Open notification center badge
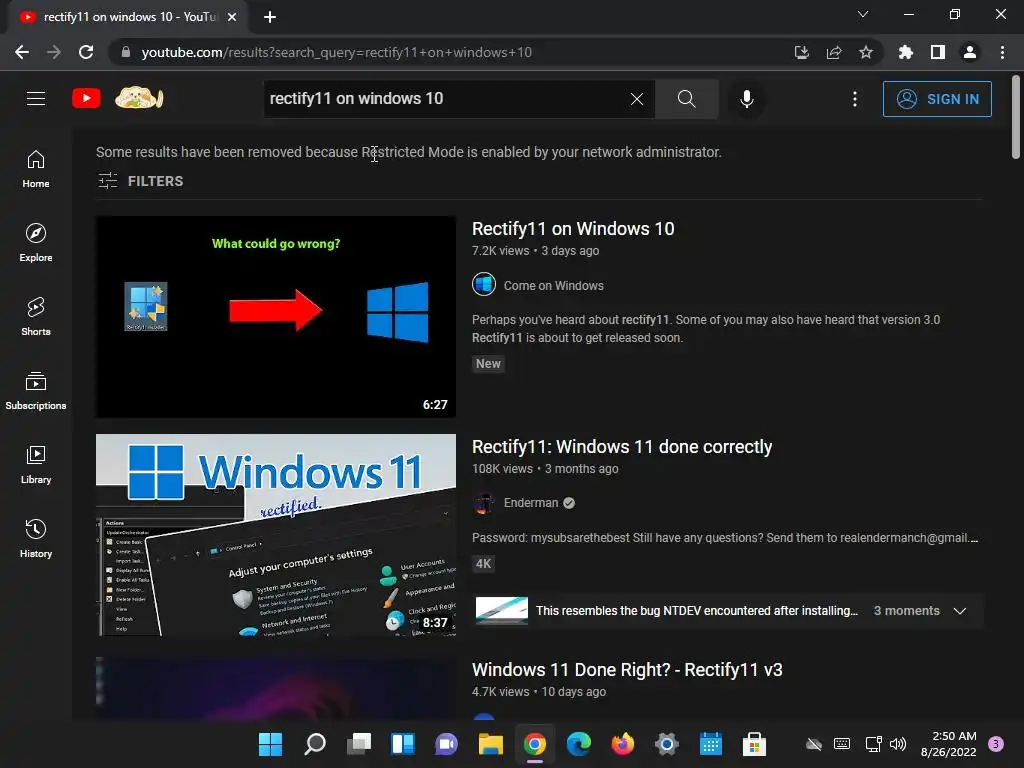Image resolution: width=1024 pixels, height=768 pixels. [x=995, y=744]
